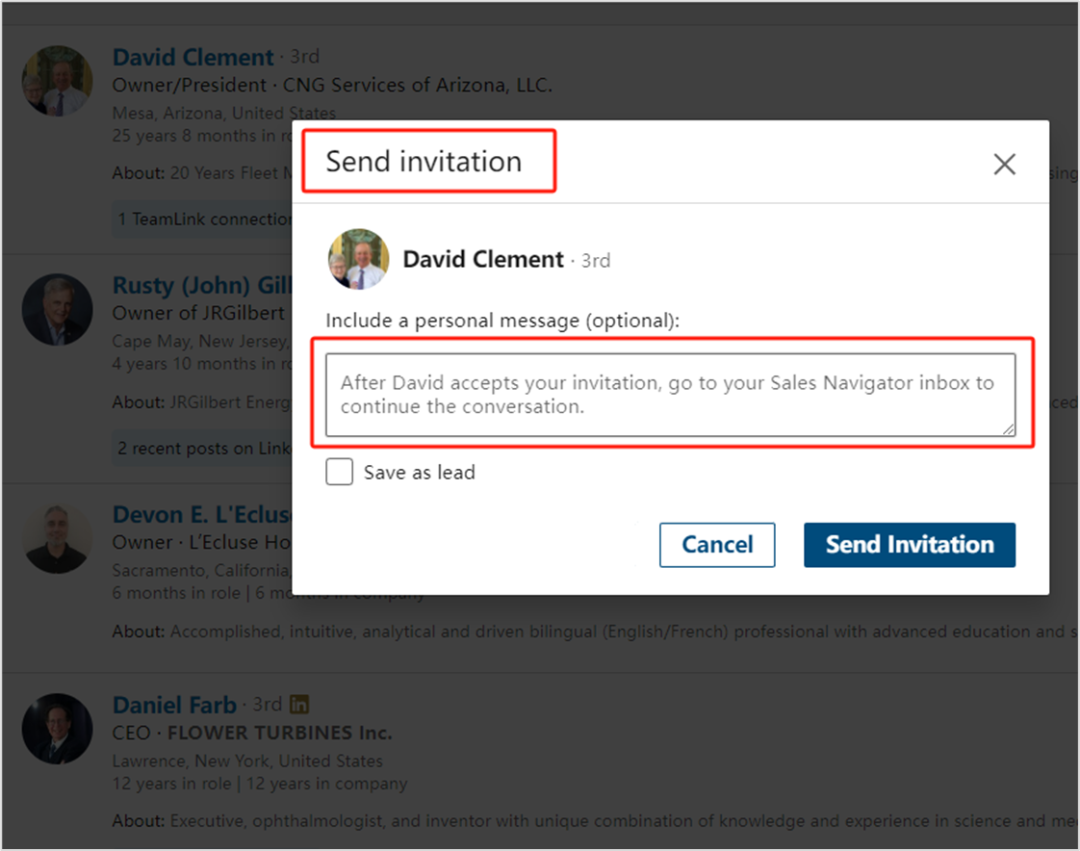
Task: Open the FLOWER TURBINES Inc. company link
Action: pos(279,733)
